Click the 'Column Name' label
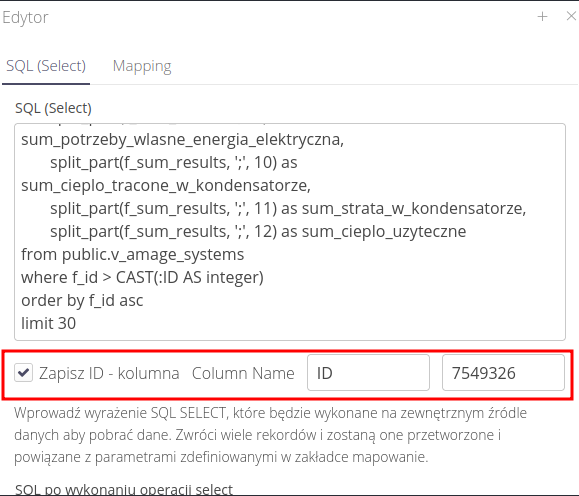The height and width of the screenshot is (496, 579). [243, 373]
